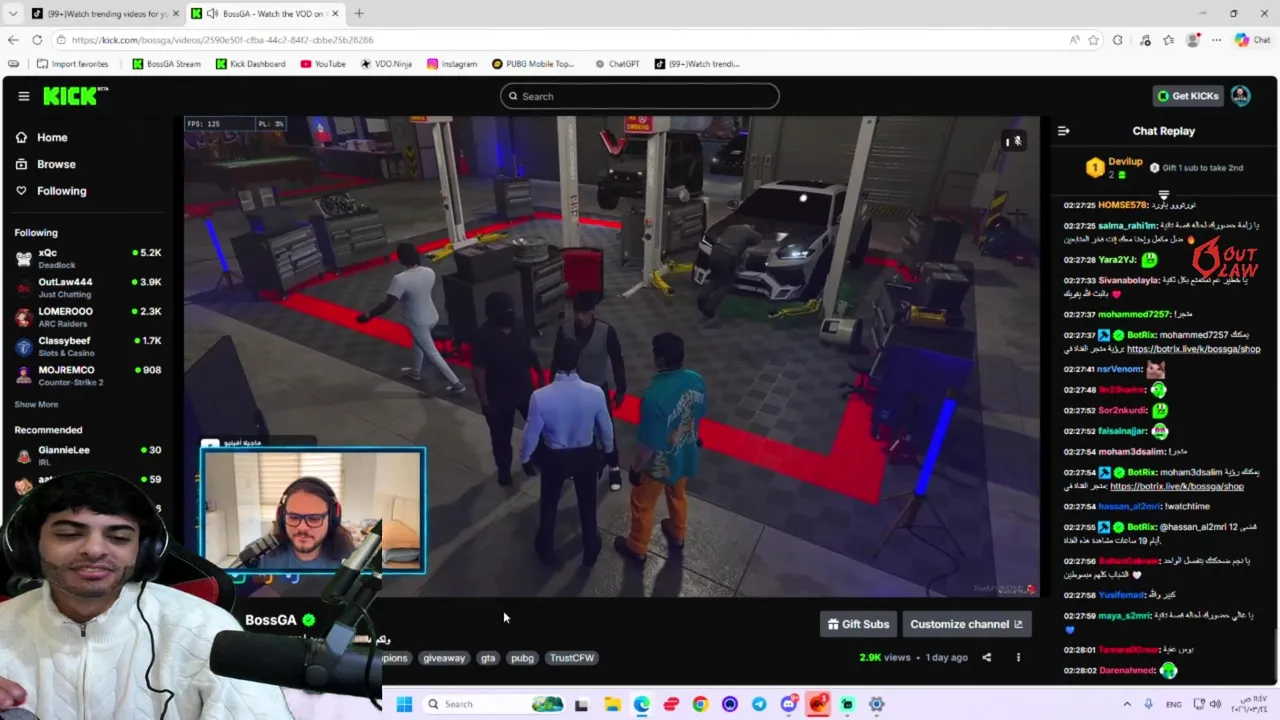Toggle the sidebar hamburger menu
The image size is (1280, 720).
pos(23,96)
